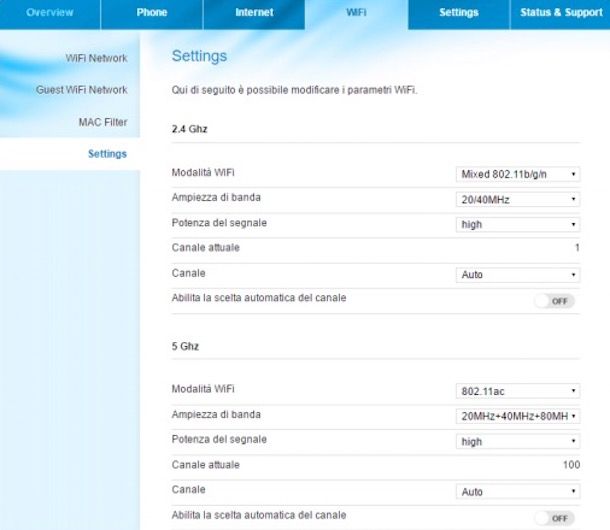Click the 5 Ghz section heading
610x530 pixels.
point(185,346)
